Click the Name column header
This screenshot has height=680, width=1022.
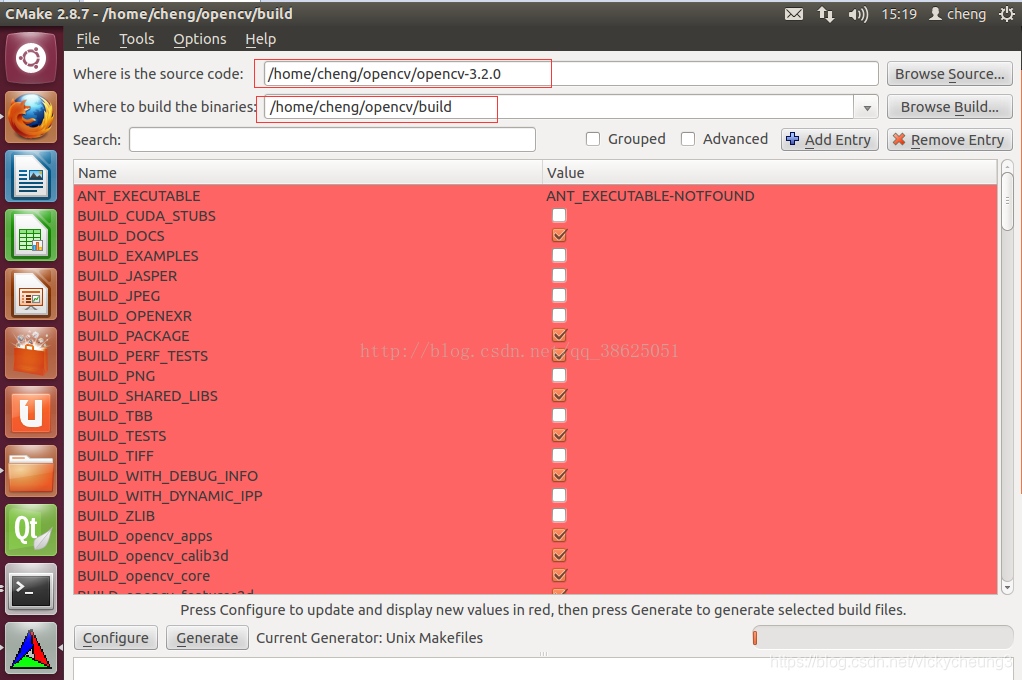point(308,173)
